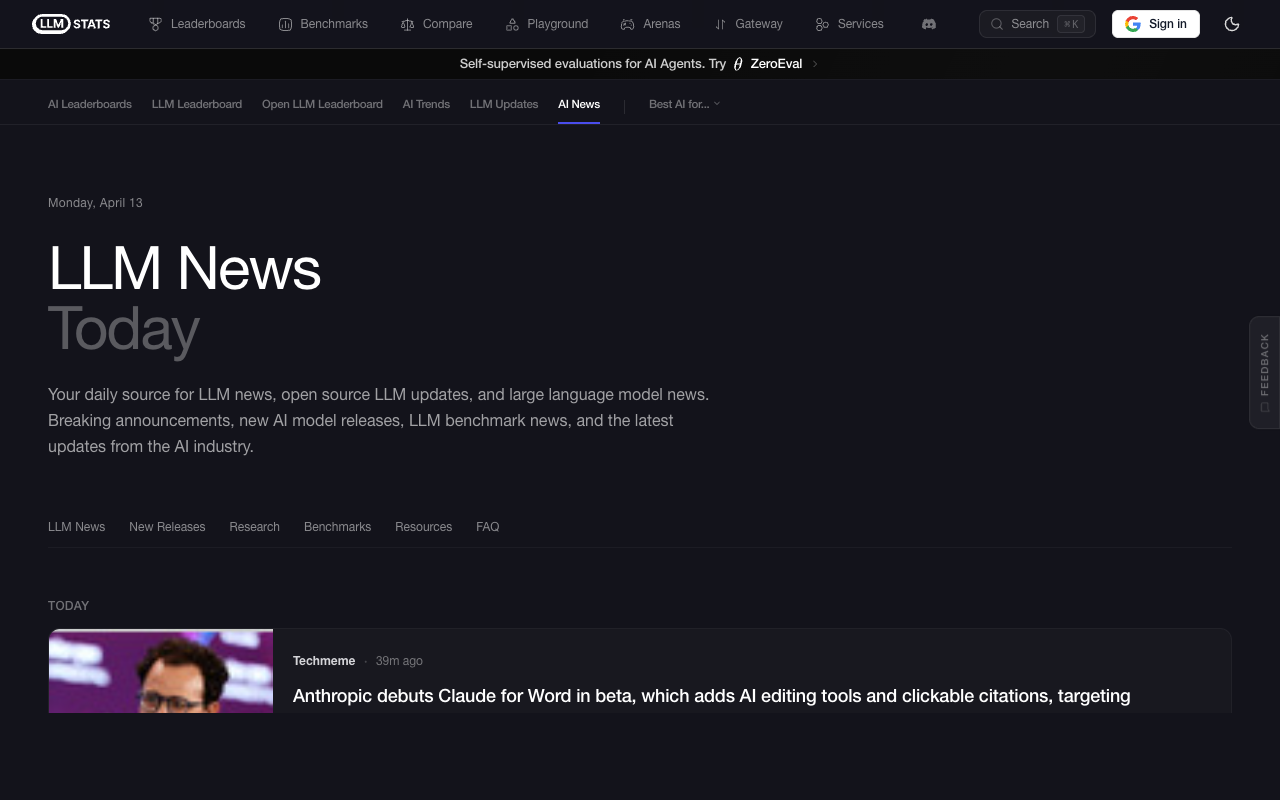Image resolution: width=1280 pixels, height=800 pixels.
Task: Click the Playground shapes icon
Action: pos(512,24)
